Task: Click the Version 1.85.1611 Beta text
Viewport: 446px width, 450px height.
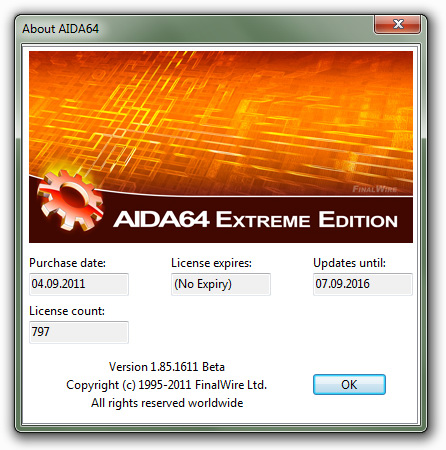Action: pyautogui.click(x=167, y=367)
